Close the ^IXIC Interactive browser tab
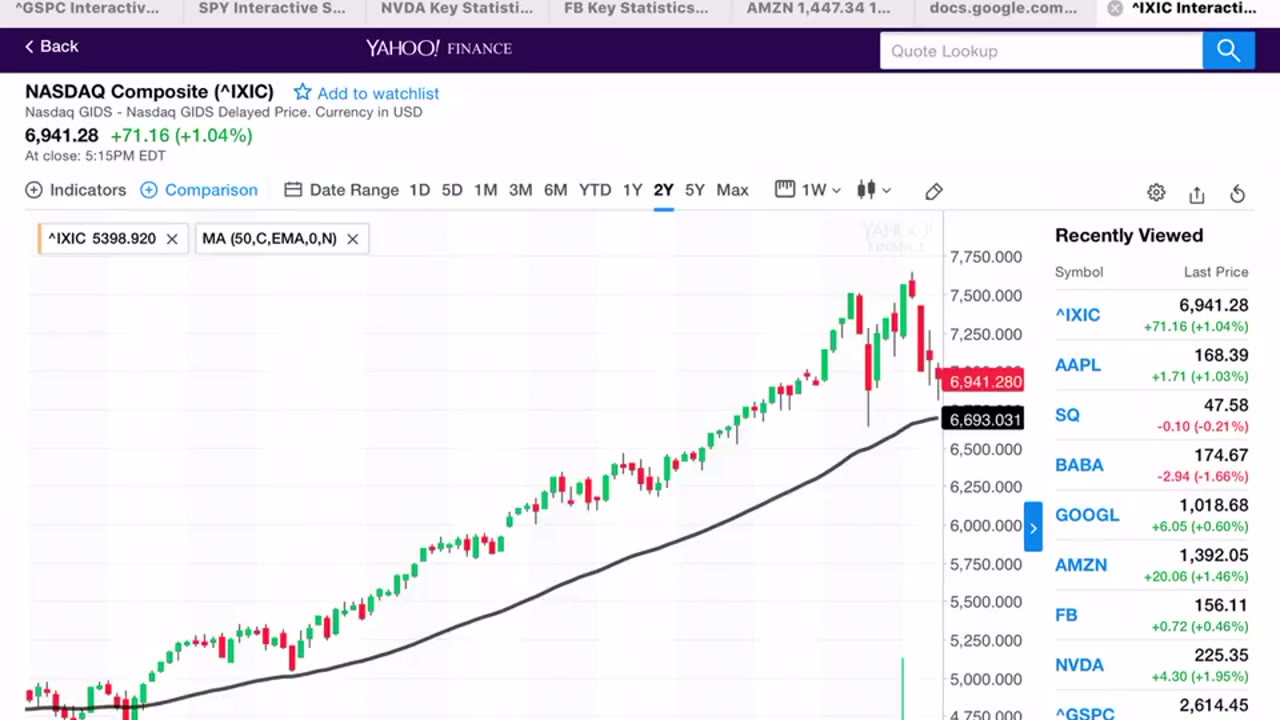 [1115, 8]
